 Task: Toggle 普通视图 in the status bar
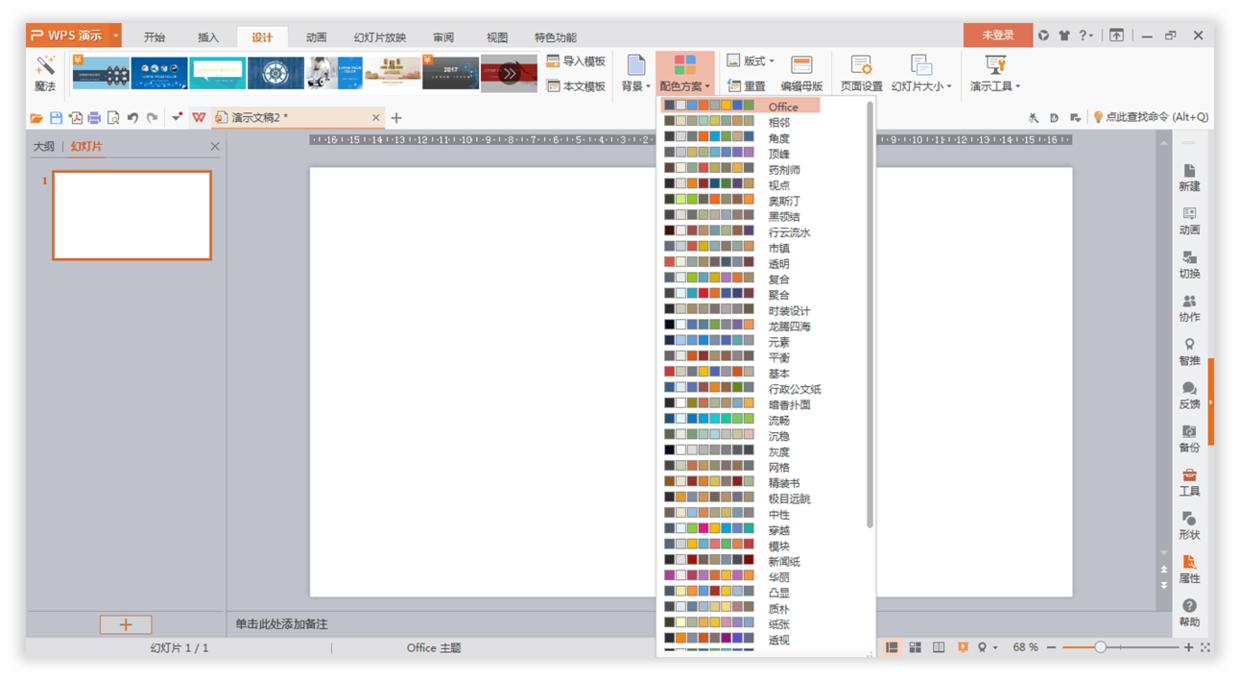892,647
